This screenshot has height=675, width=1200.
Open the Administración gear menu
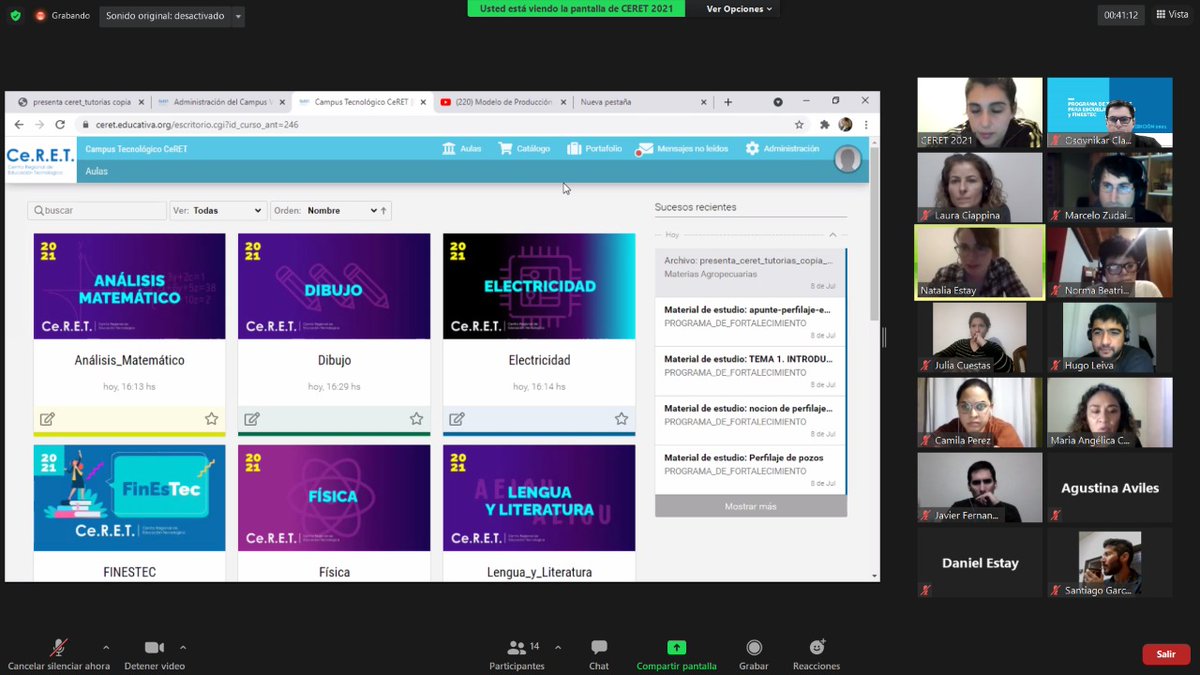[x=782, y=148]
